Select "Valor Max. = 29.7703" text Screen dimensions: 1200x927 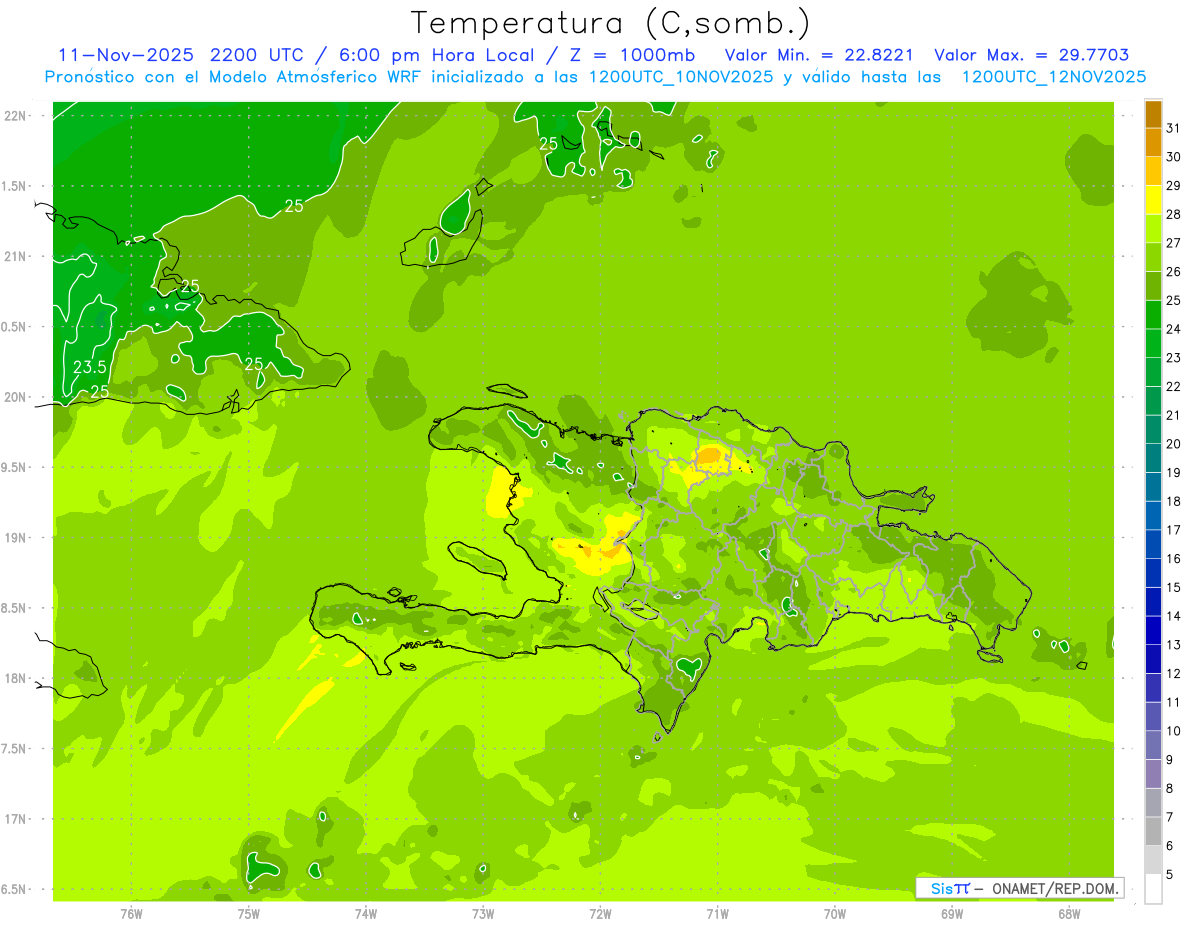point(1031,55)
